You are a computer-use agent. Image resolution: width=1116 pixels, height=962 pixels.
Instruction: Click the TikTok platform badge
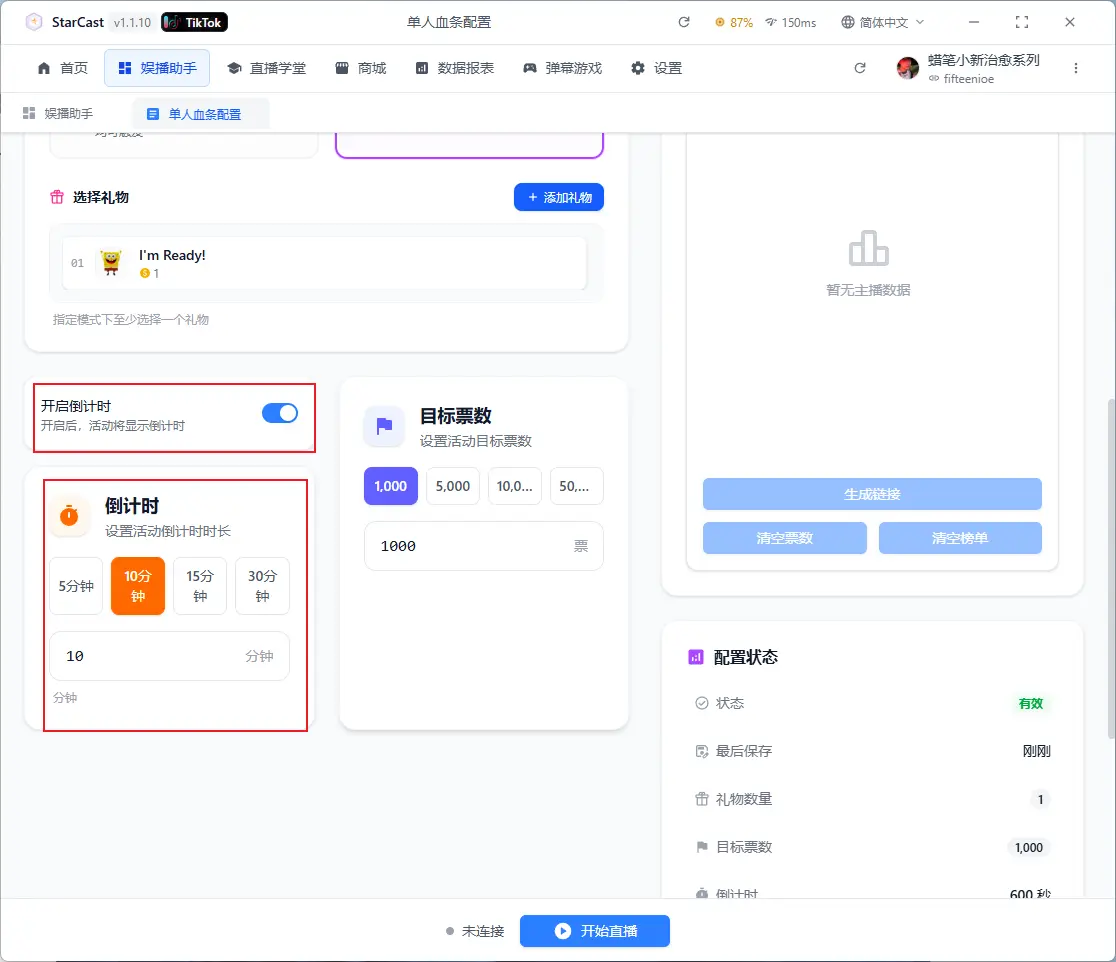194,22
